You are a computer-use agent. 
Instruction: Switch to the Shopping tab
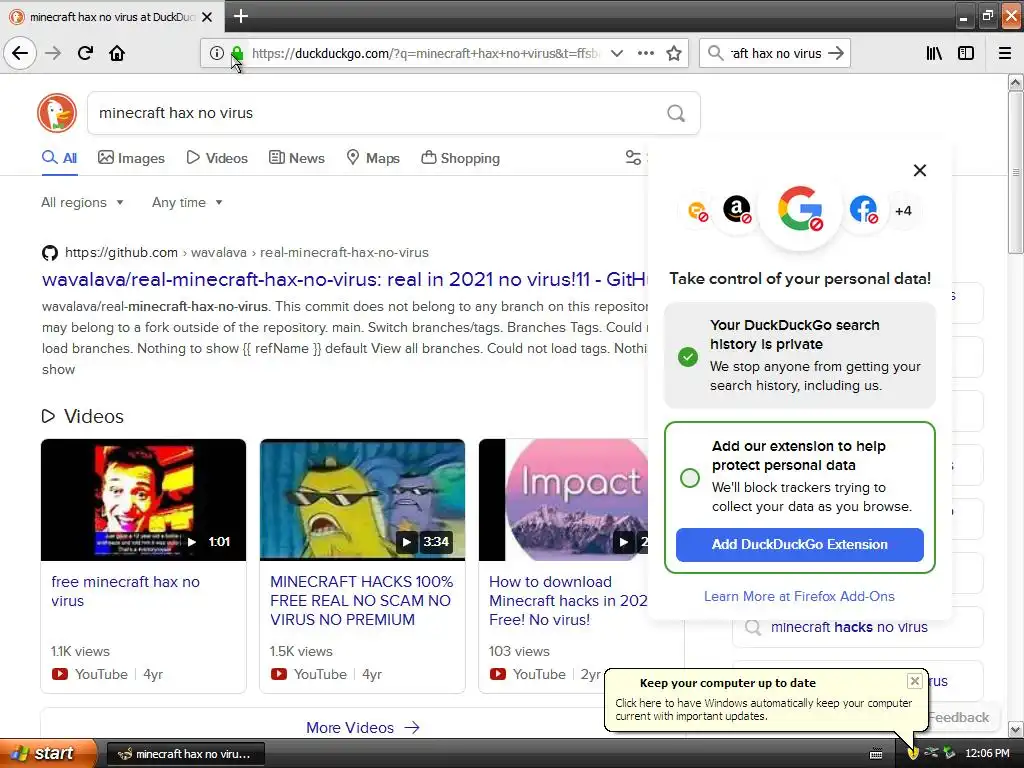(460, 158)
